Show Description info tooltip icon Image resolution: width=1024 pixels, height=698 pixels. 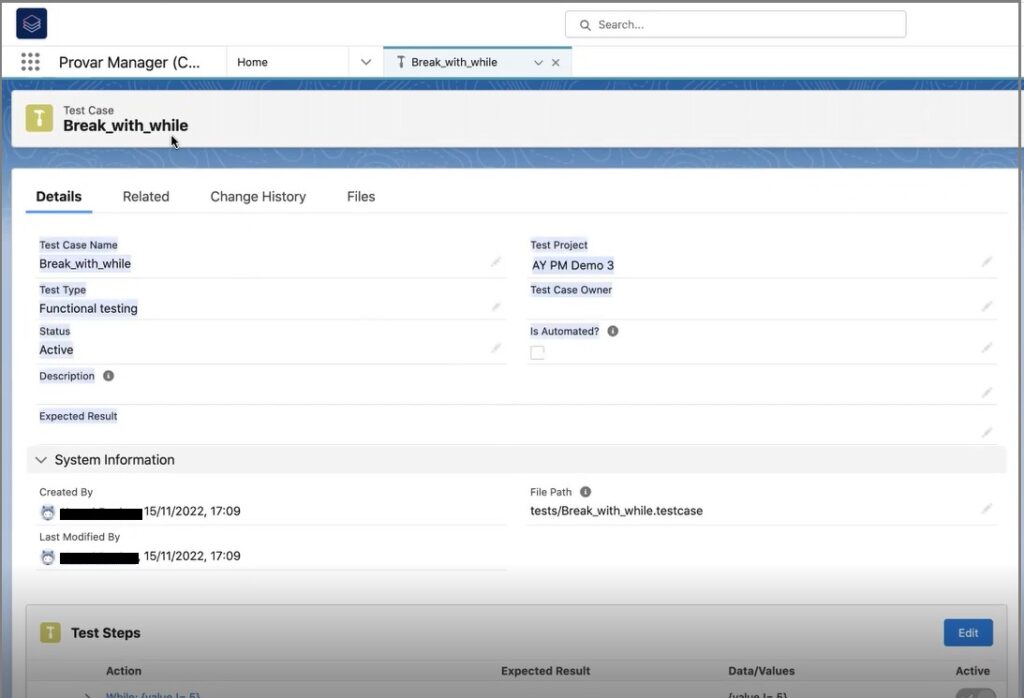point(108,376)
